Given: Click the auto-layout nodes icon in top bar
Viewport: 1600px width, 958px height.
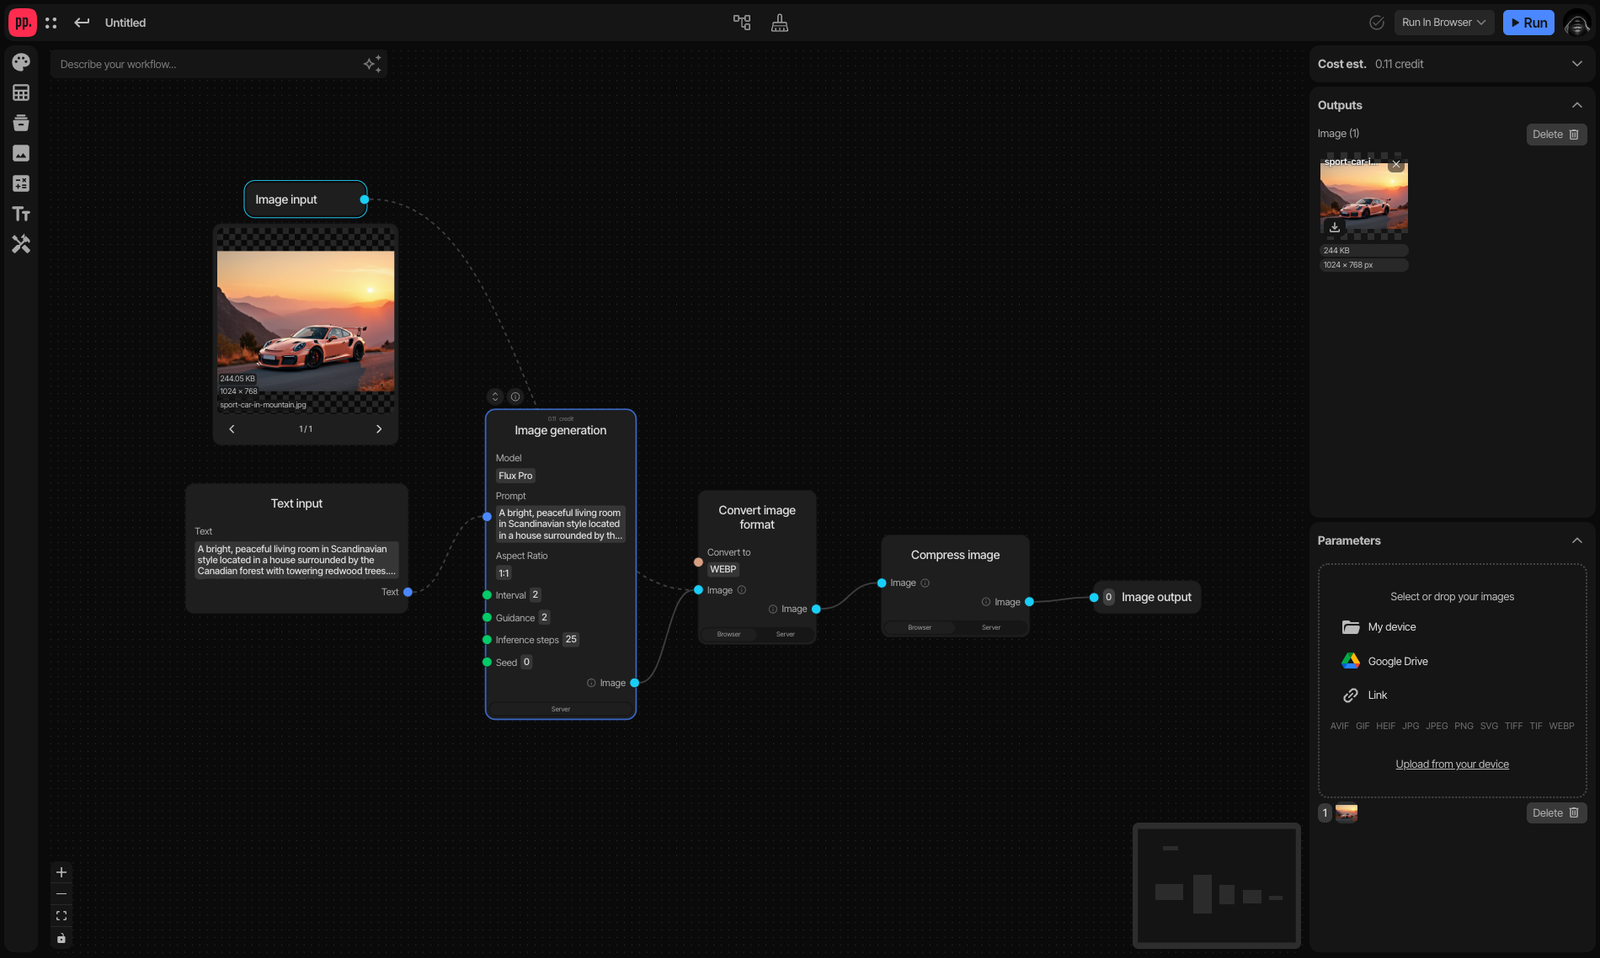Looking at the screenshot, I should click(742, 22).
